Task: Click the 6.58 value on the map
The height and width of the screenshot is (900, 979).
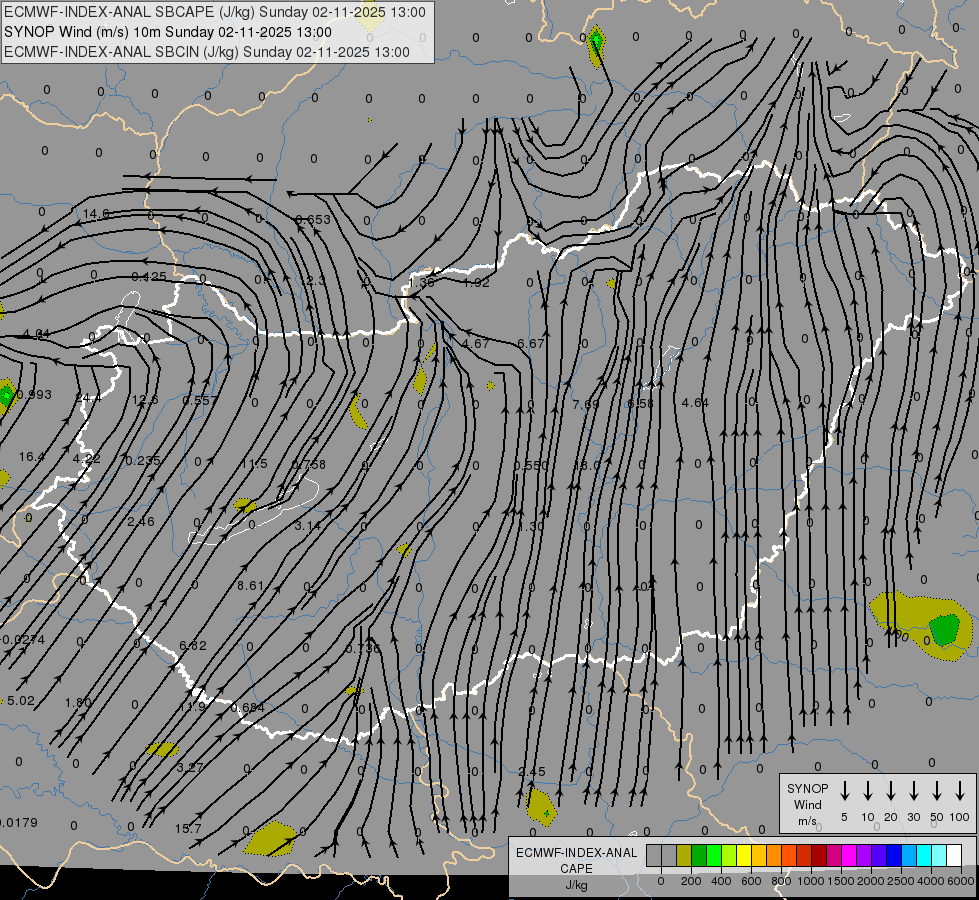Action: click(640, 403)
